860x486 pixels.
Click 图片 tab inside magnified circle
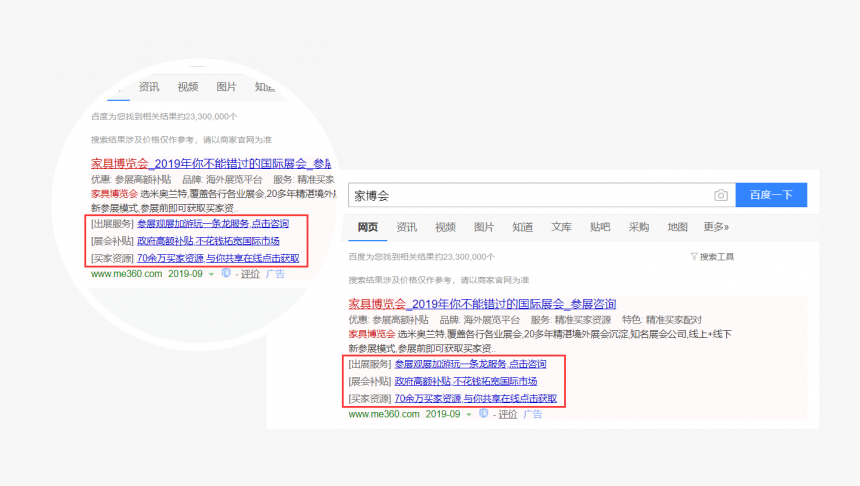(226, 87)
